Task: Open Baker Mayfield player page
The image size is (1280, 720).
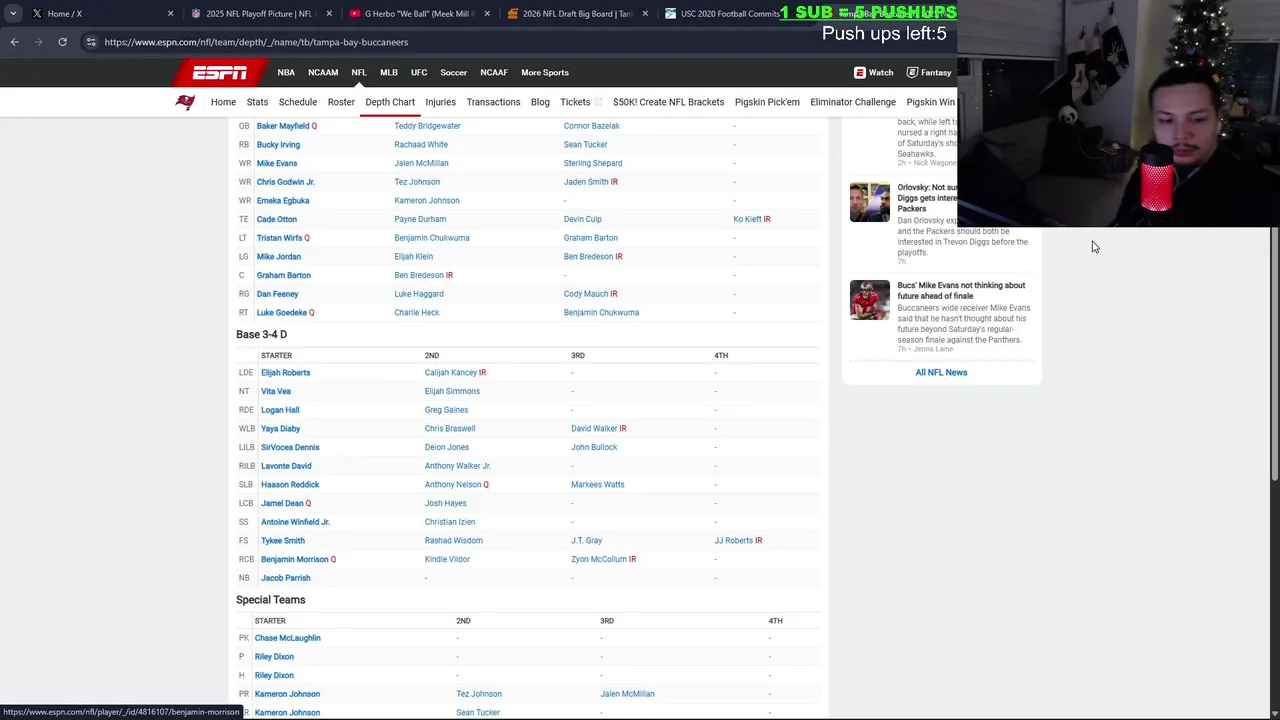Action: (x=283, y=126)
